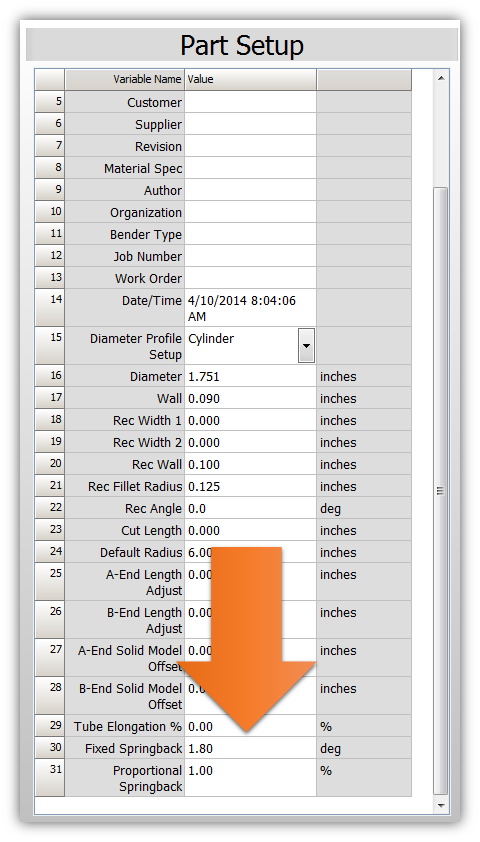Viewport: 480px width, 842px height.
Task: Click the vertical scrollbar thumb
Action: coord(441,490)
